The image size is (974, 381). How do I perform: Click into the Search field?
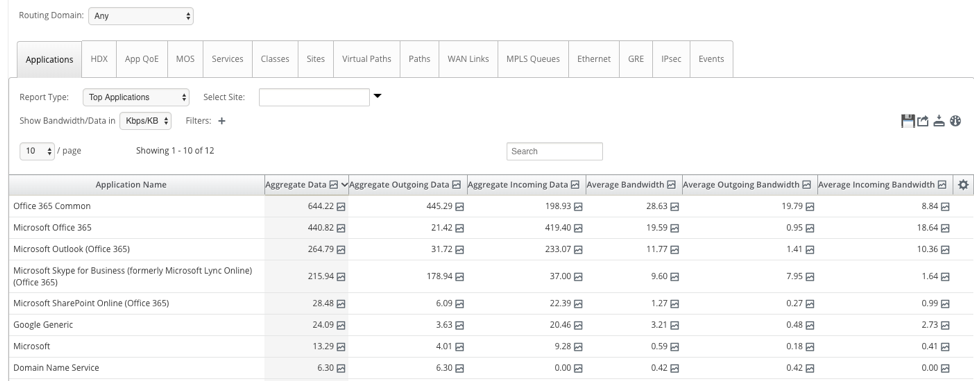pyautogui.click(x=555, y=152)
